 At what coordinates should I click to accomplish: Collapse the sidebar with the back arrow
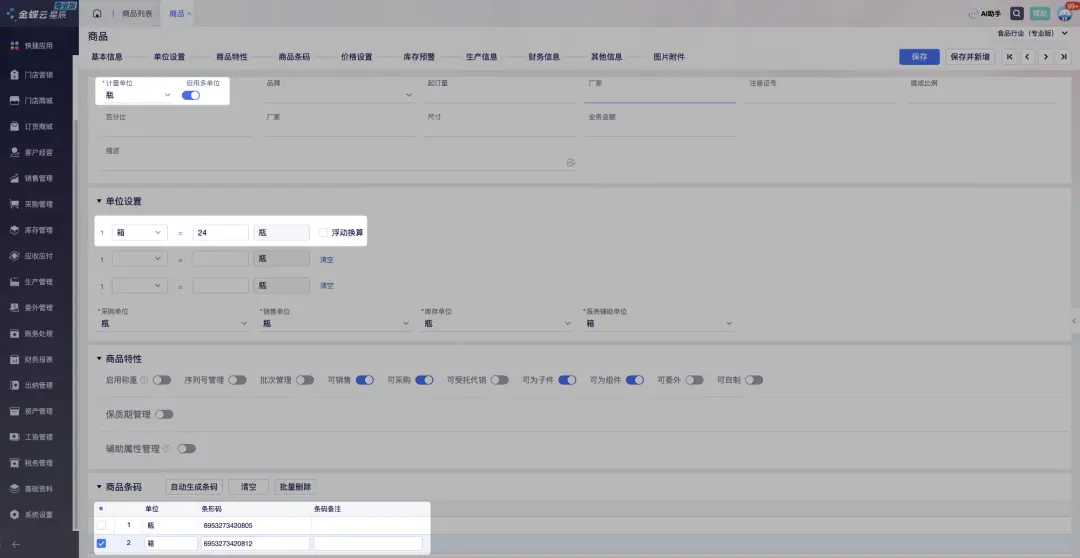tap(15, 544)
